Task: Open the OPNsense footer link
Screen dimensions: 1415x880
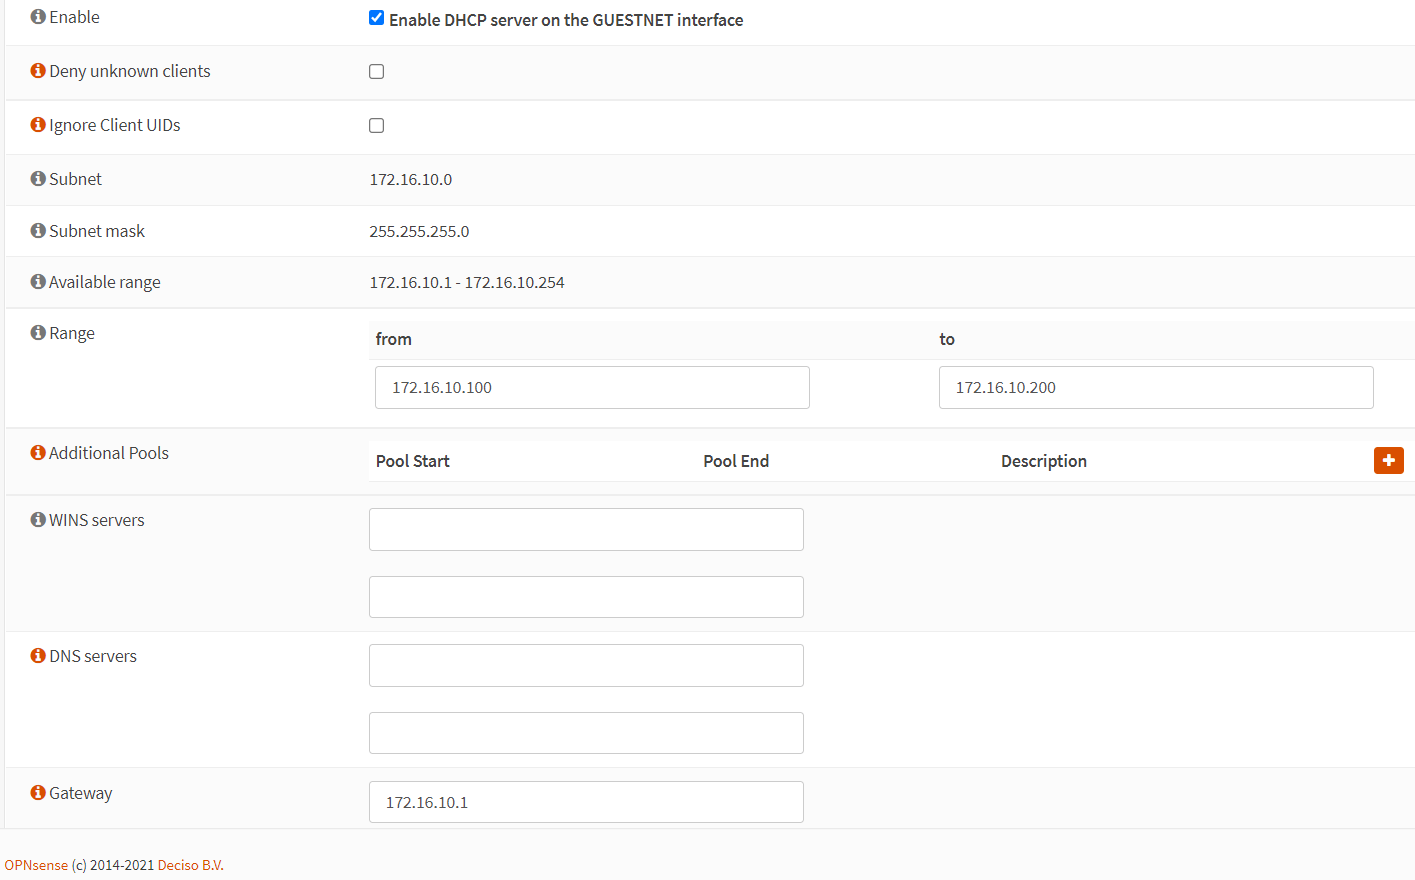Action: click(36, 865)
